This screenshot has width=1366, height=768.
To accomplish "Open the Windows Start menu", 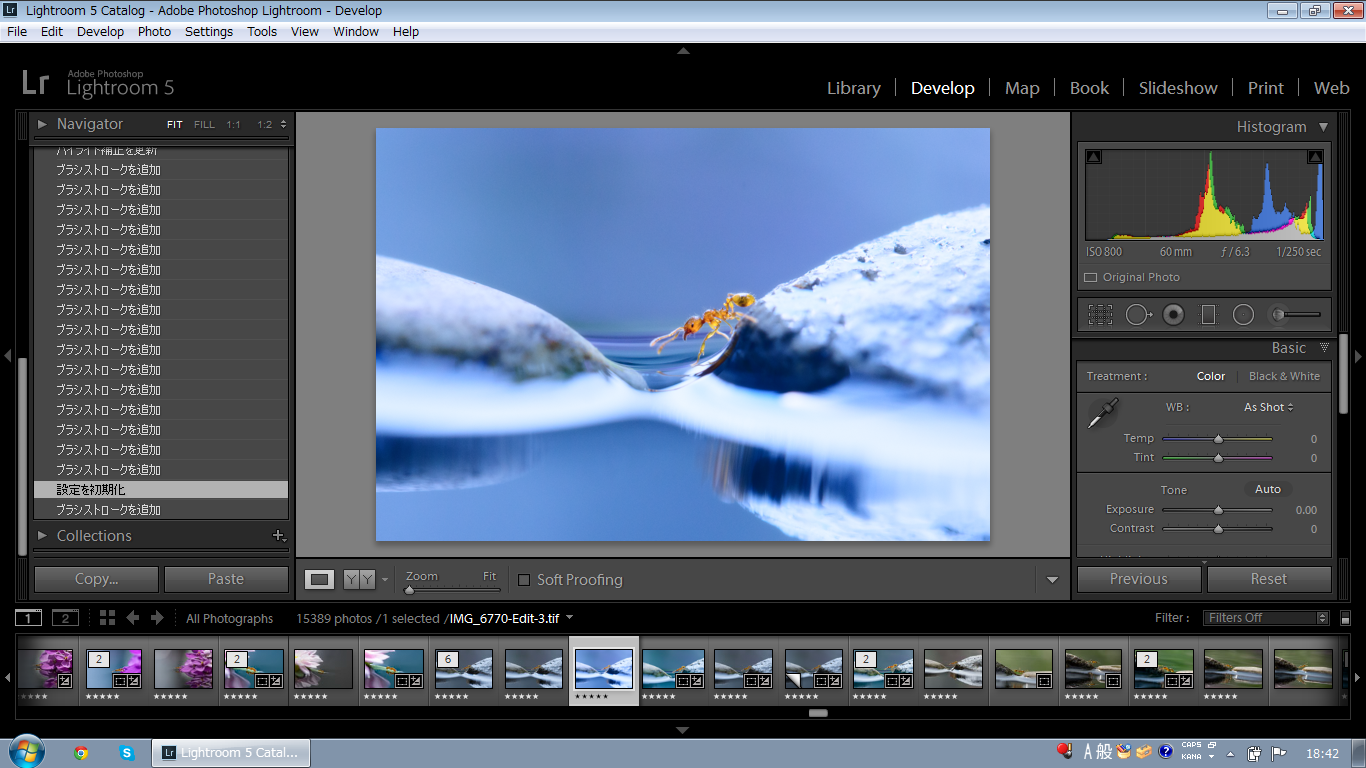I will coord(25,751).
